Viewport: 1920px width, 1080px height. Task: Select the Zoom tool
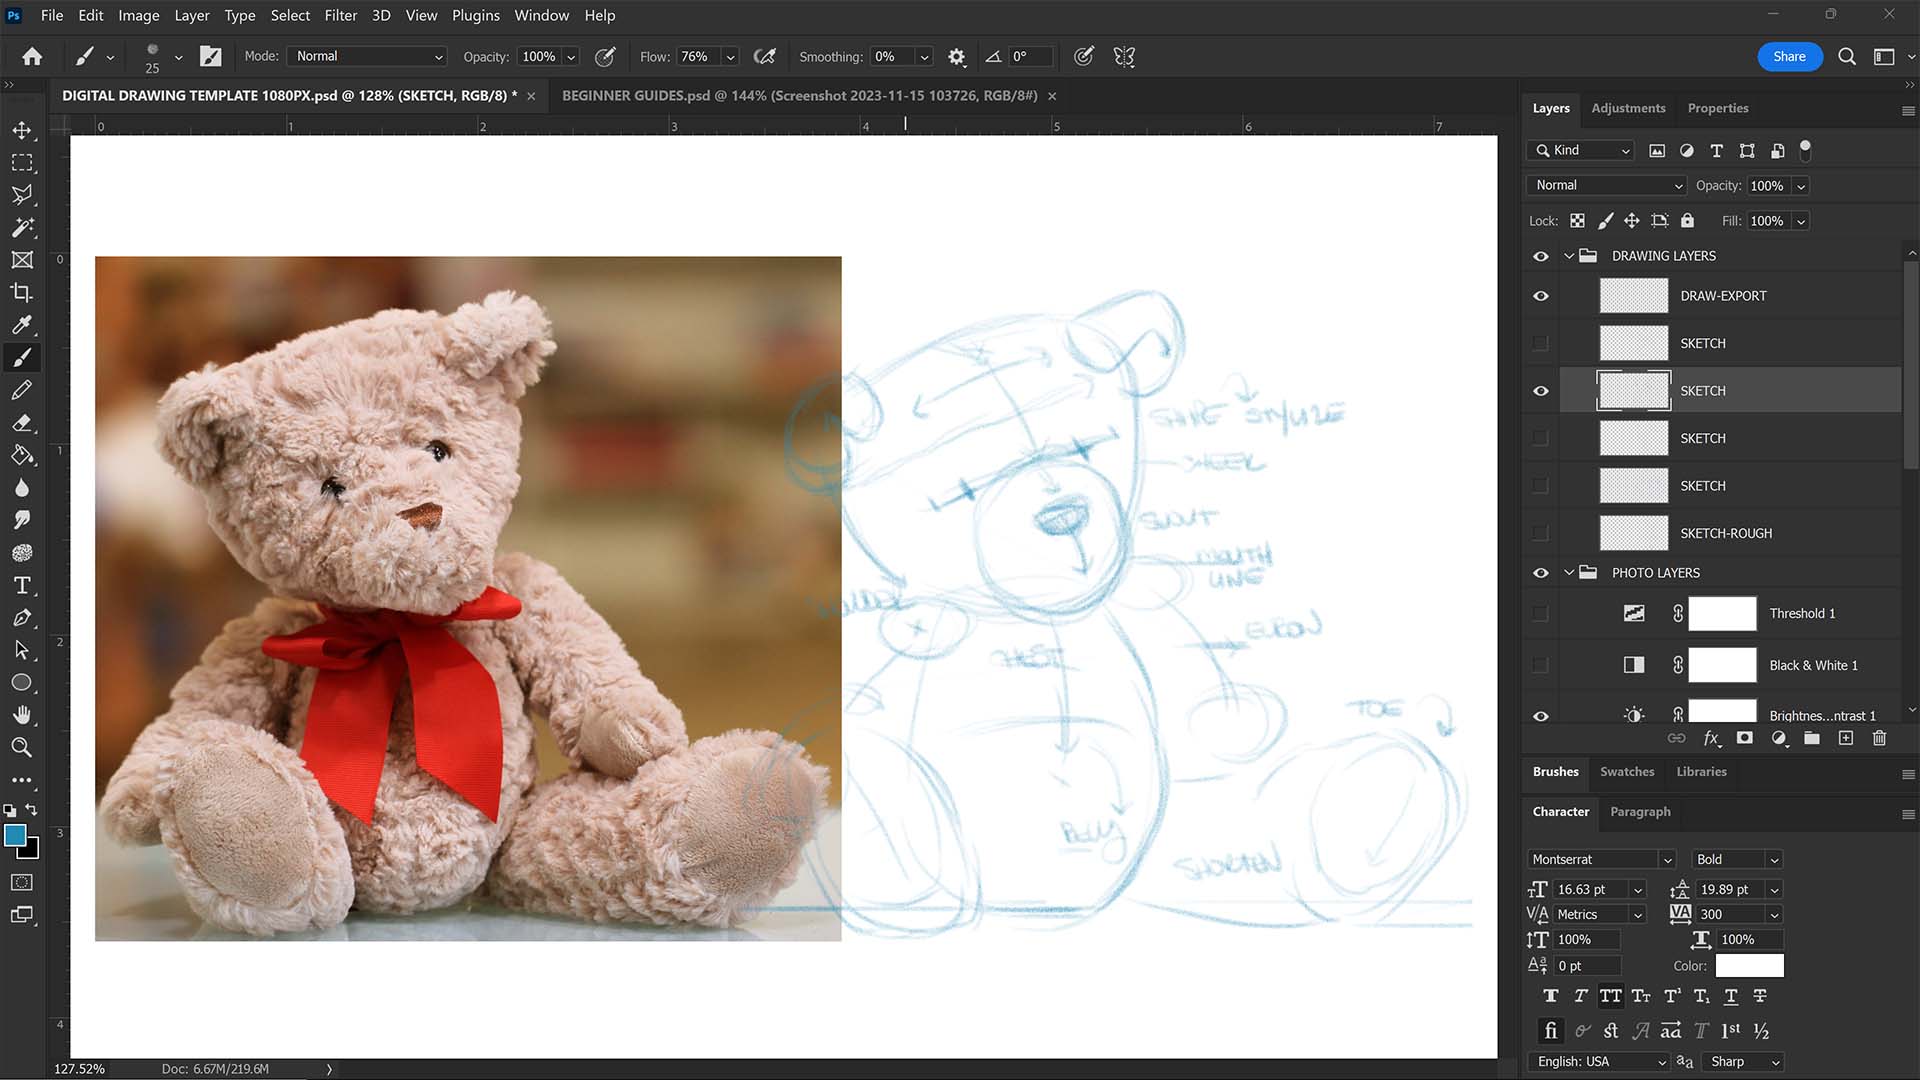[22, 747]
